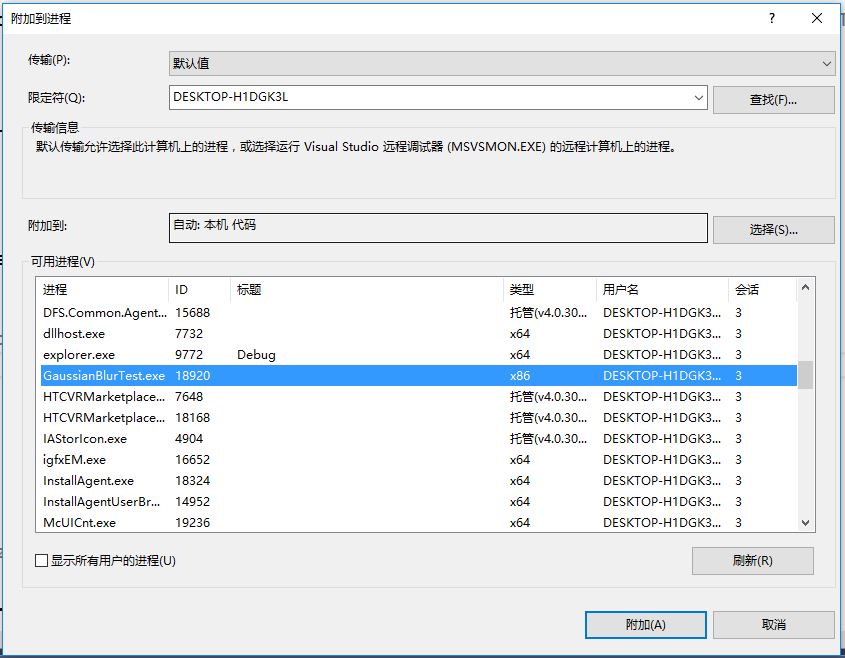The width and height of the screenshot is (845, 658).
Task: Click process ID 19236
Action: pyautogui.click(x=192, y=523)
